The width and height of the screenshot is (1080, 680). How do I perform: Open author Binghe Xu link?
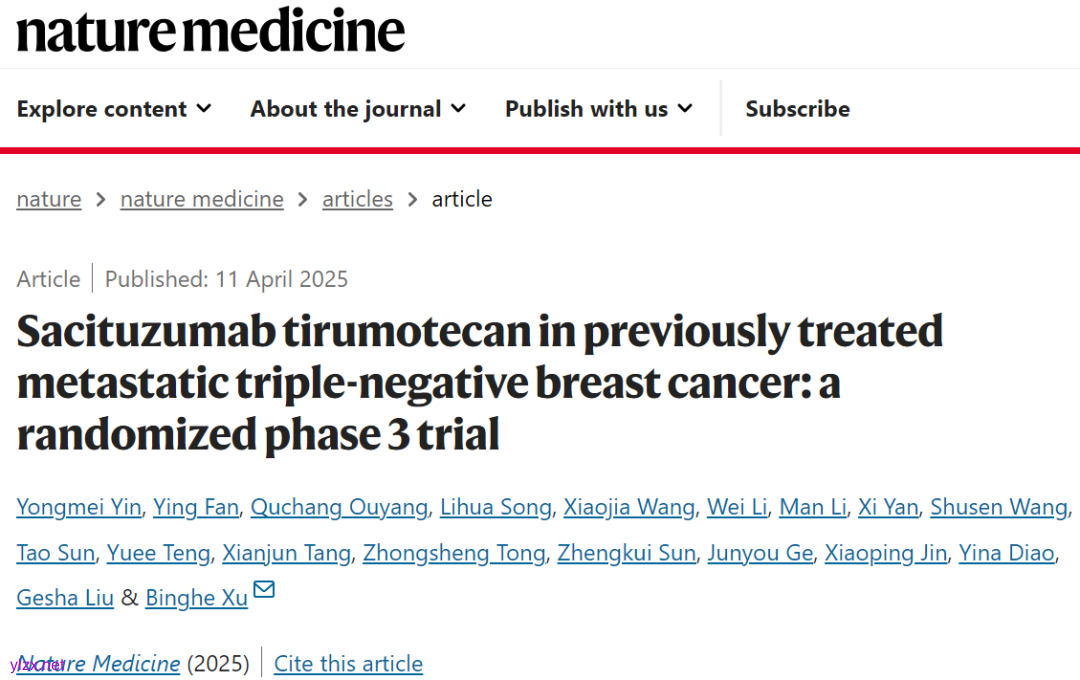tap(196, 598)
